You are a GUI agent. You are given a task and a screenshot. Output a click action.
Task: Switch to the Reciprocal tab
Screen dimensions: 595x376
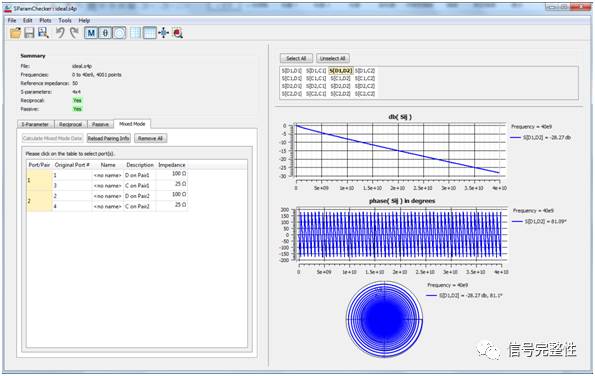(71, 124)
